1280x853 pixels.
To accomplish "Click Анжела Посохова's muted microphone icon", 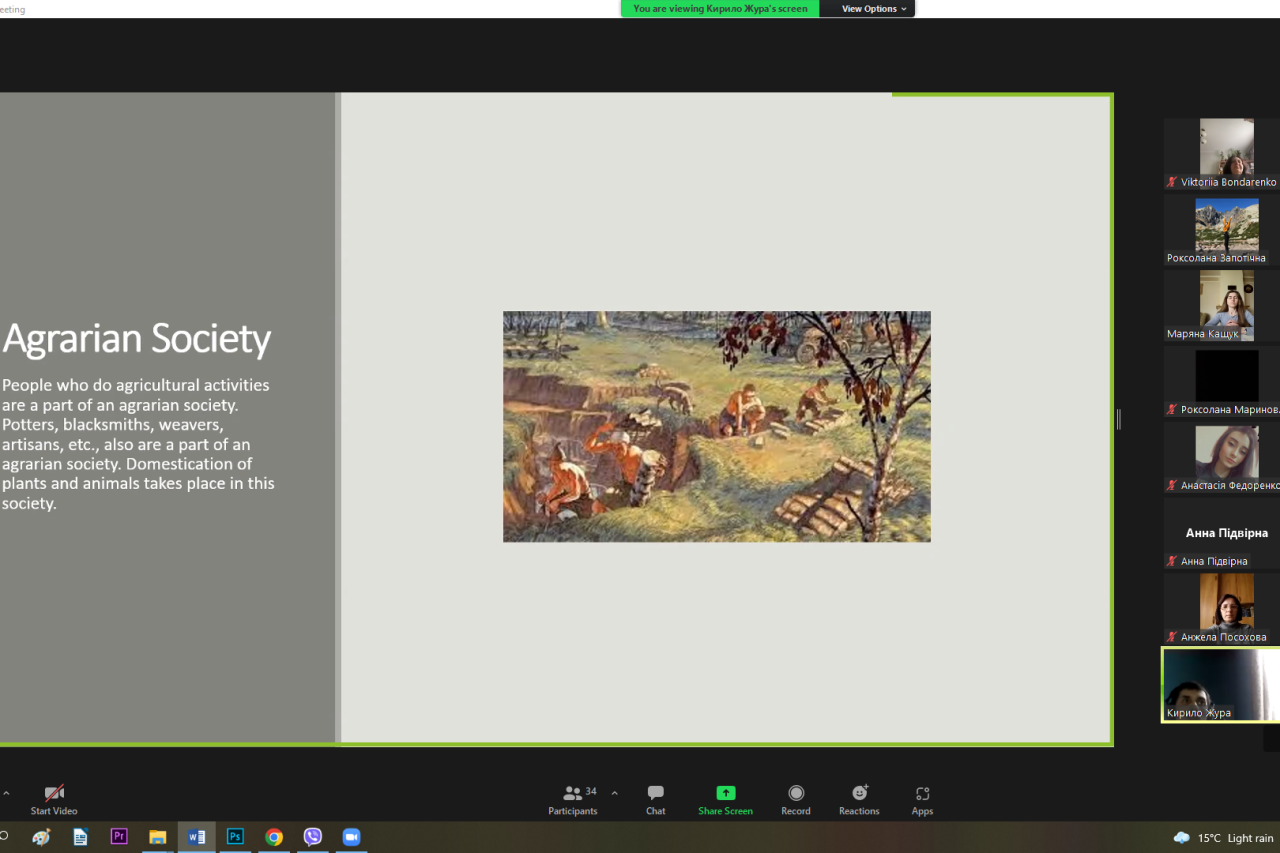I will pyautogui.click(x=1172, y=637).
